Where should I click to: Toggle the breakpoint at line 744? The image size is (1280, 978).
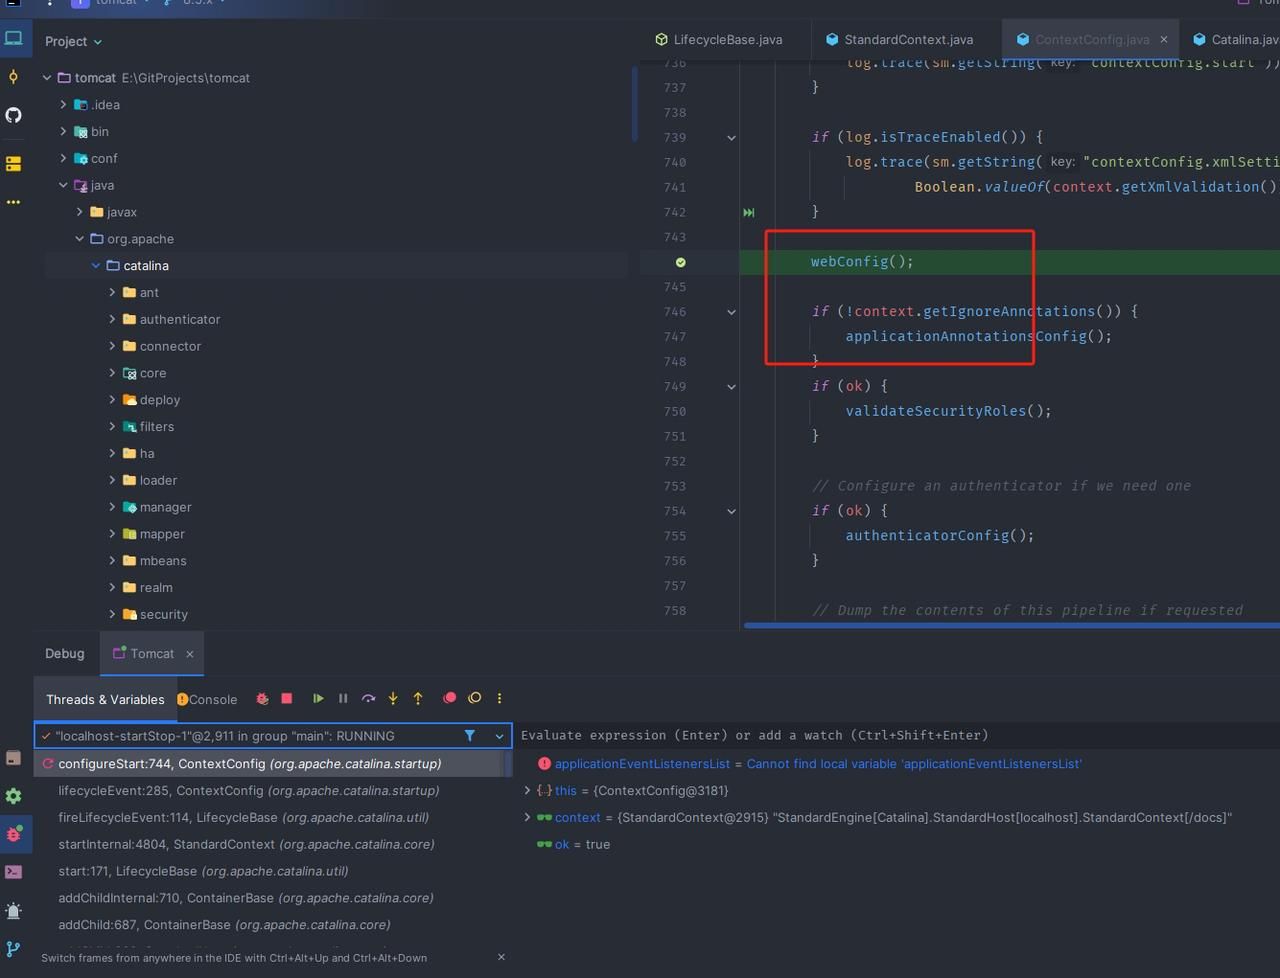pyautogui.click(x=681, y=262)
